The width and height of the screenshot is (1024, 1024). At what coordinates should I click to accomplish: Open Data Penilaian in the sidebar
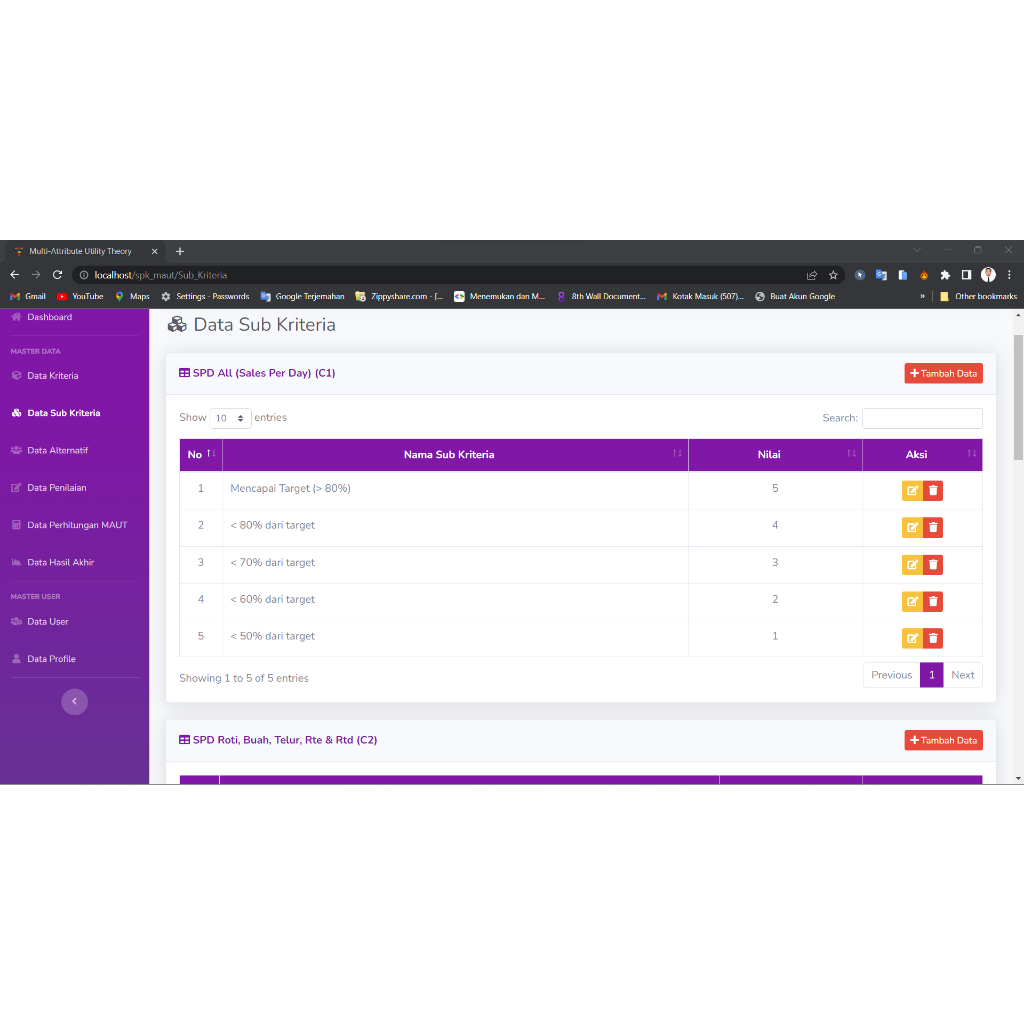pos(49,487)
